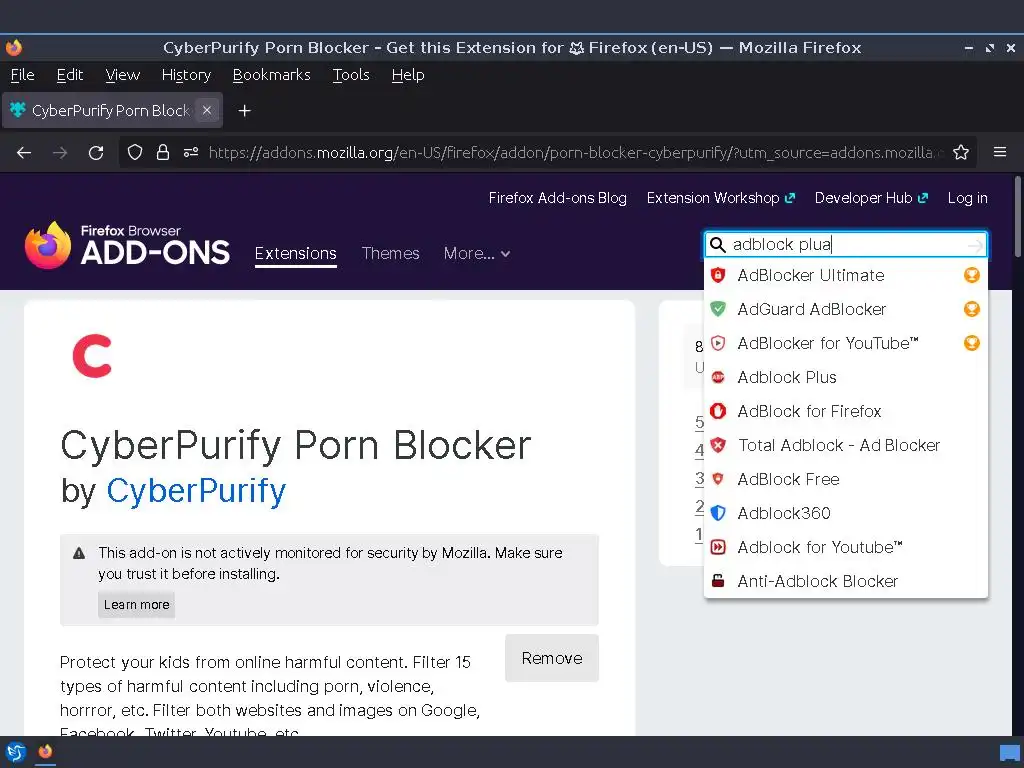Image resolution: width=1024 pixels, height=768 pixels.
Task: Open the File menu
Action: point(22,75)
